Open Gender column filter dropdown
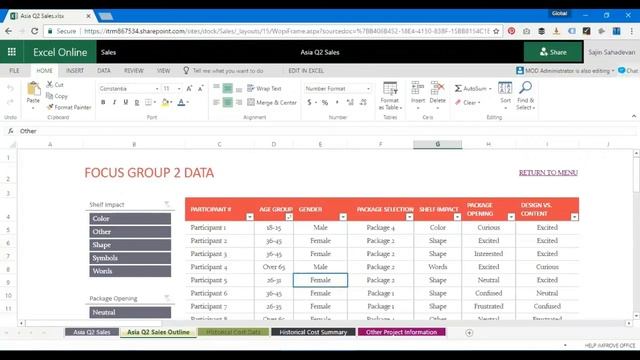Screen dimensions: 640x360 pos(343,217)
